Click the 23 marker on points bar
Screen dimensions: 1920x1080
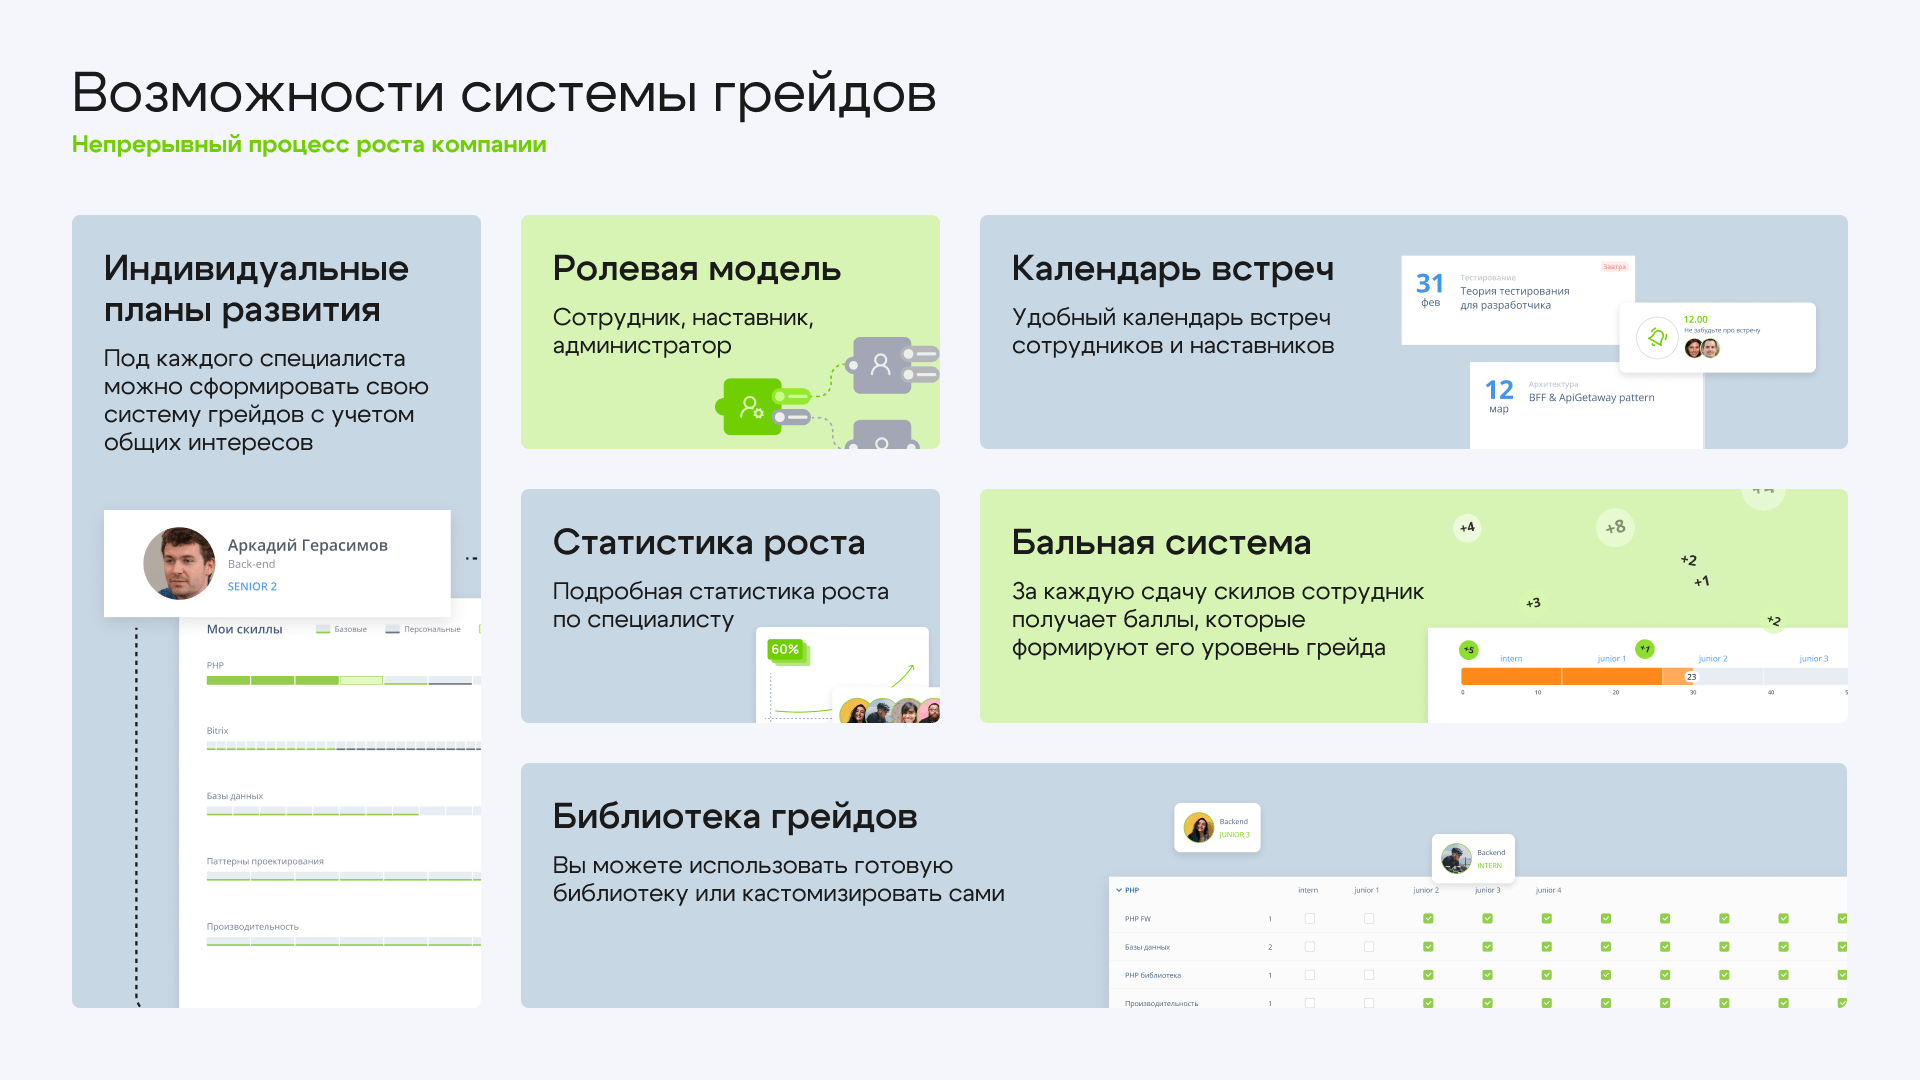1691,677
